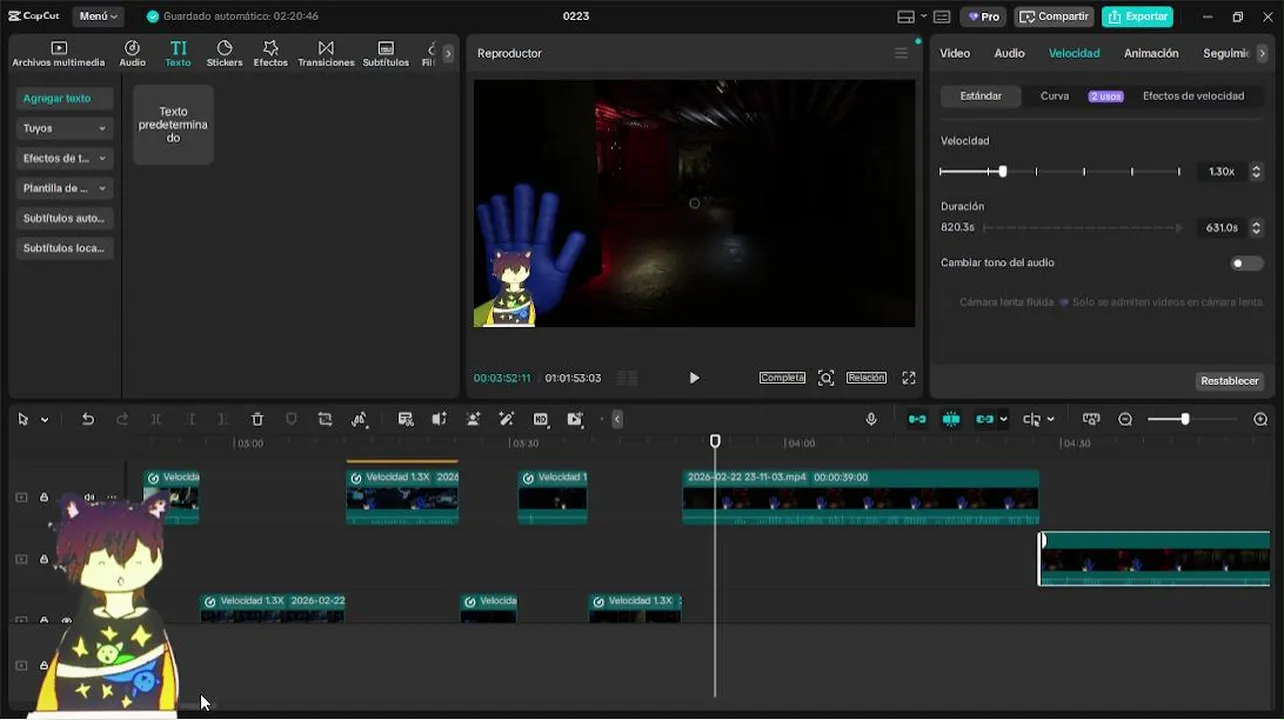
Task: Zoom out the timeline
Action: (x=1125, y=419)
